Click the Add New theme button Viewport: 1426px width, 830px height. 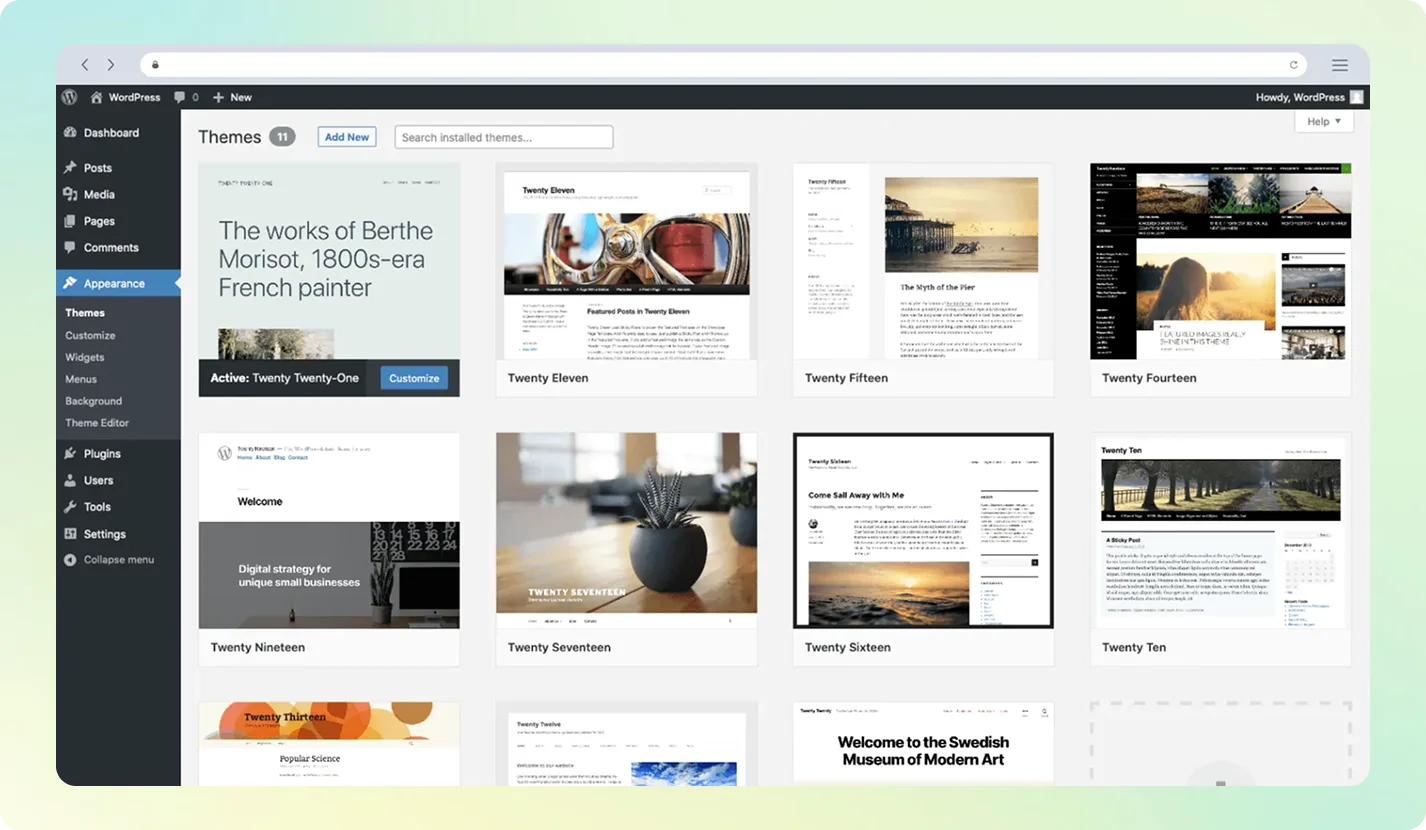347,137
